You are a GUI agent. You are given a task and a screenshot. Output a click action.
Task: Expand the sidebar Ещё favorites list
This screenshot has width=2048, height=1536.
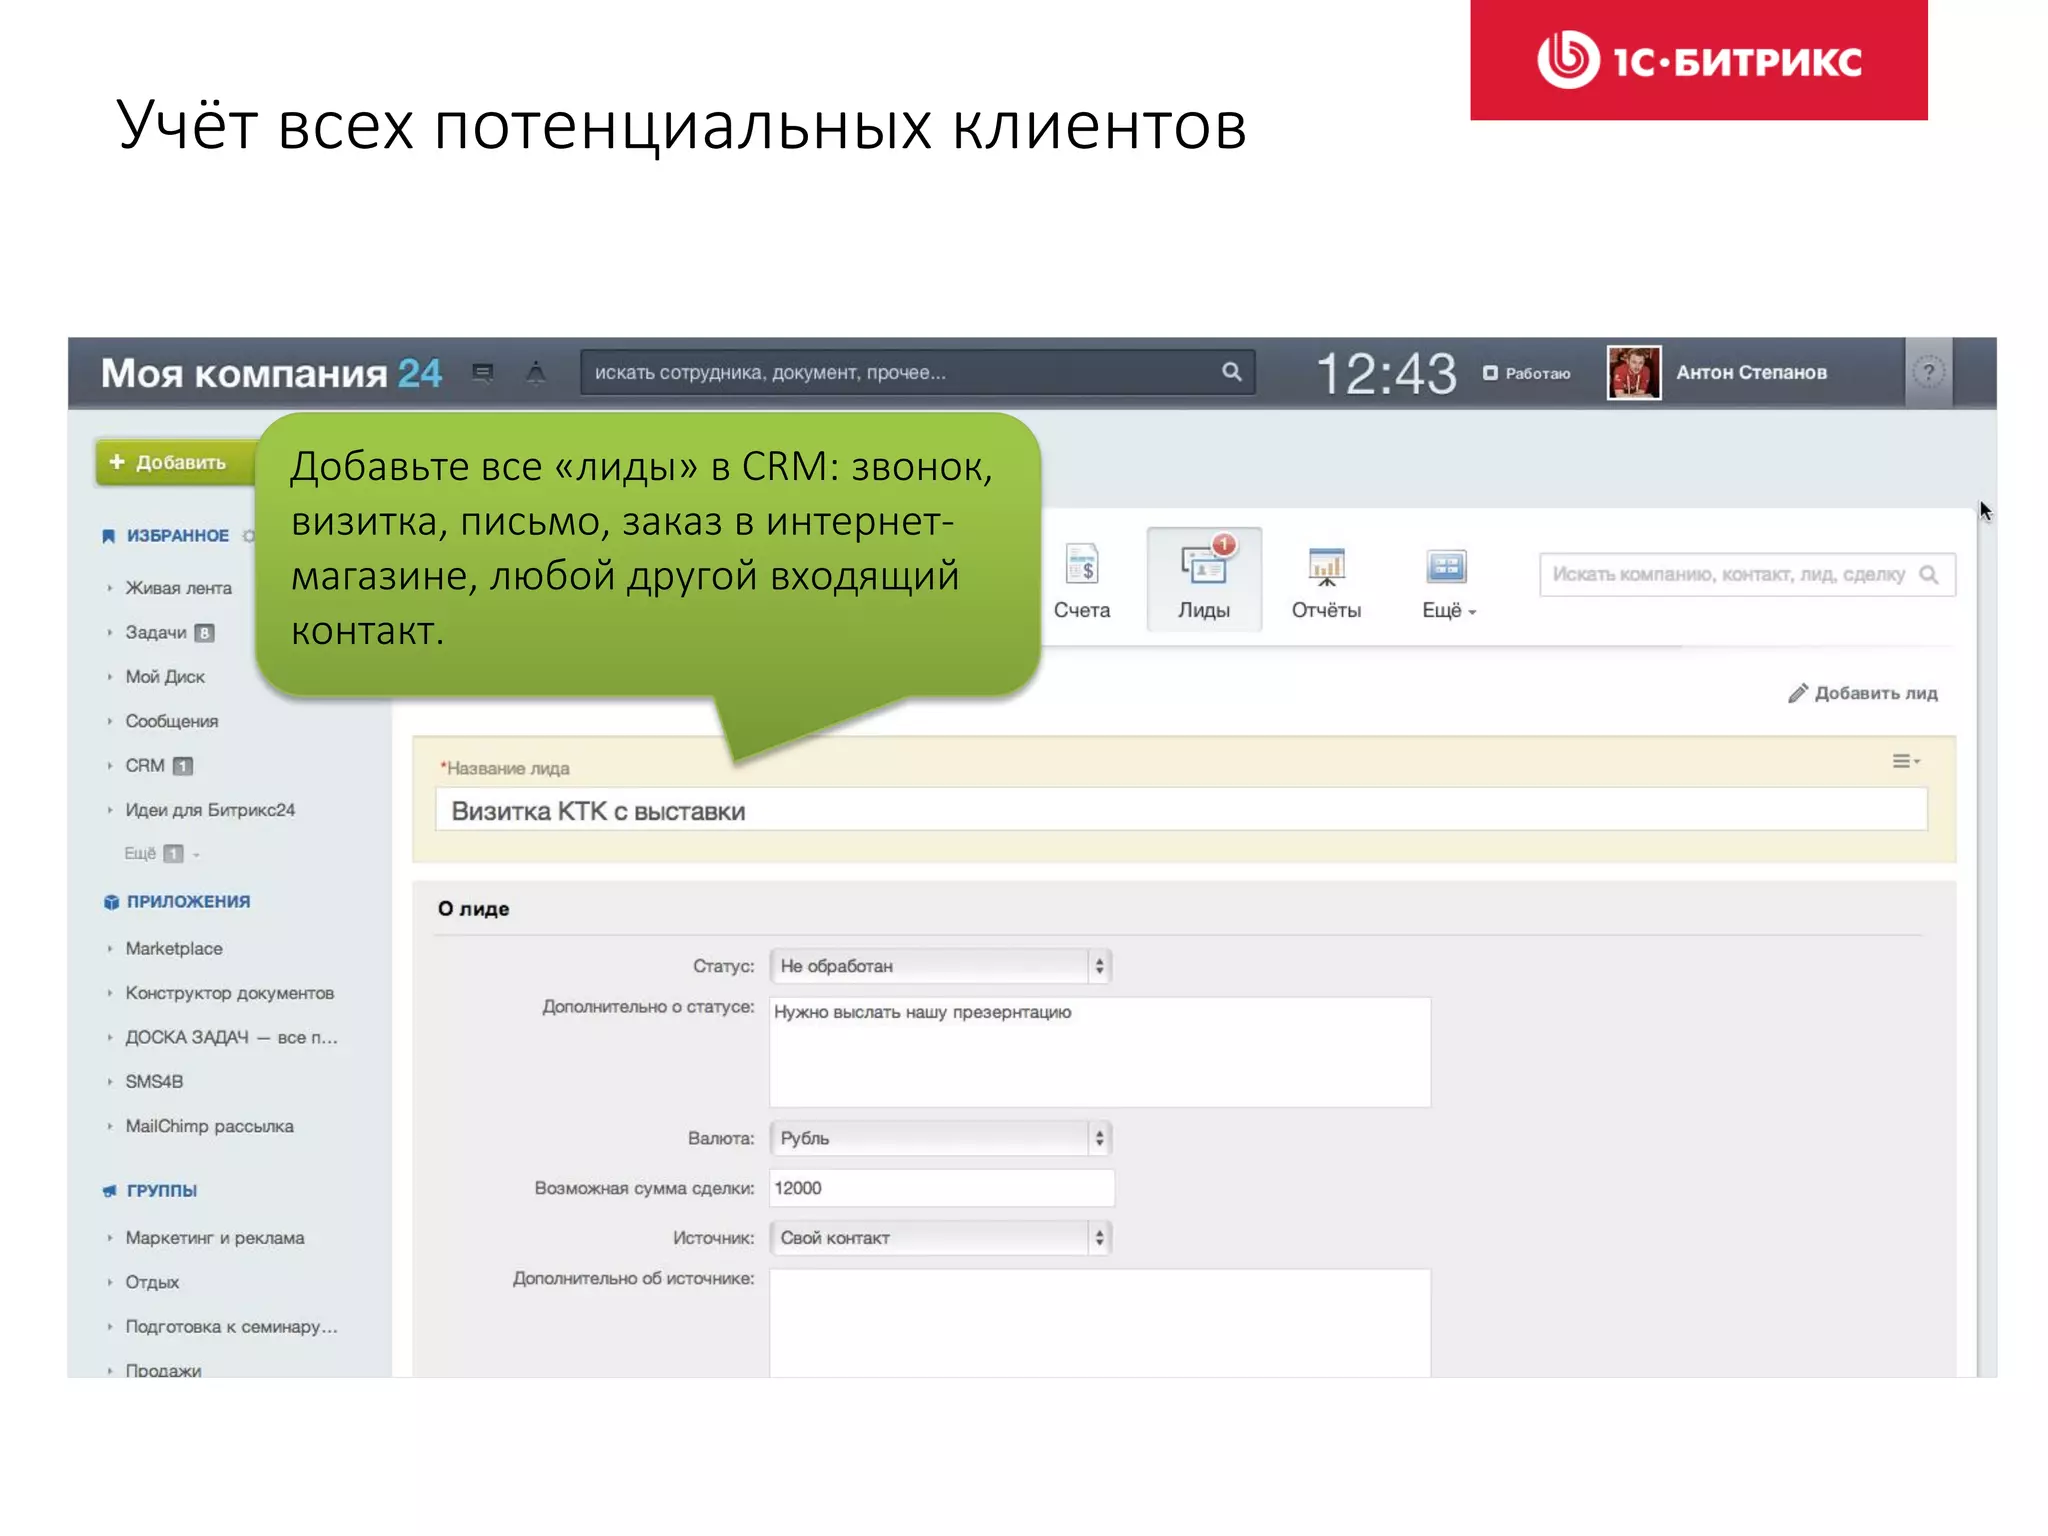coord(161,854)
